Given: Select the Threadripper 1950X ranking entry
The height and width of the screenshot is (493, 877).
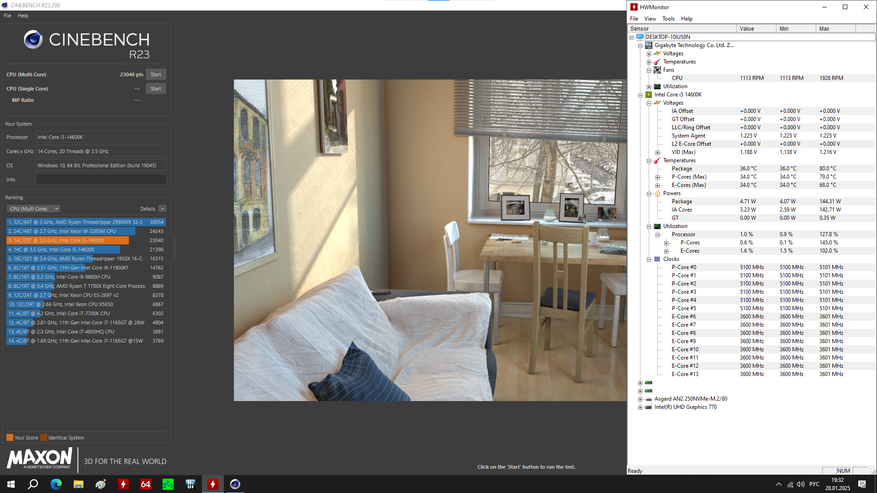Looking at the screenshot, I should pos(86,259).
